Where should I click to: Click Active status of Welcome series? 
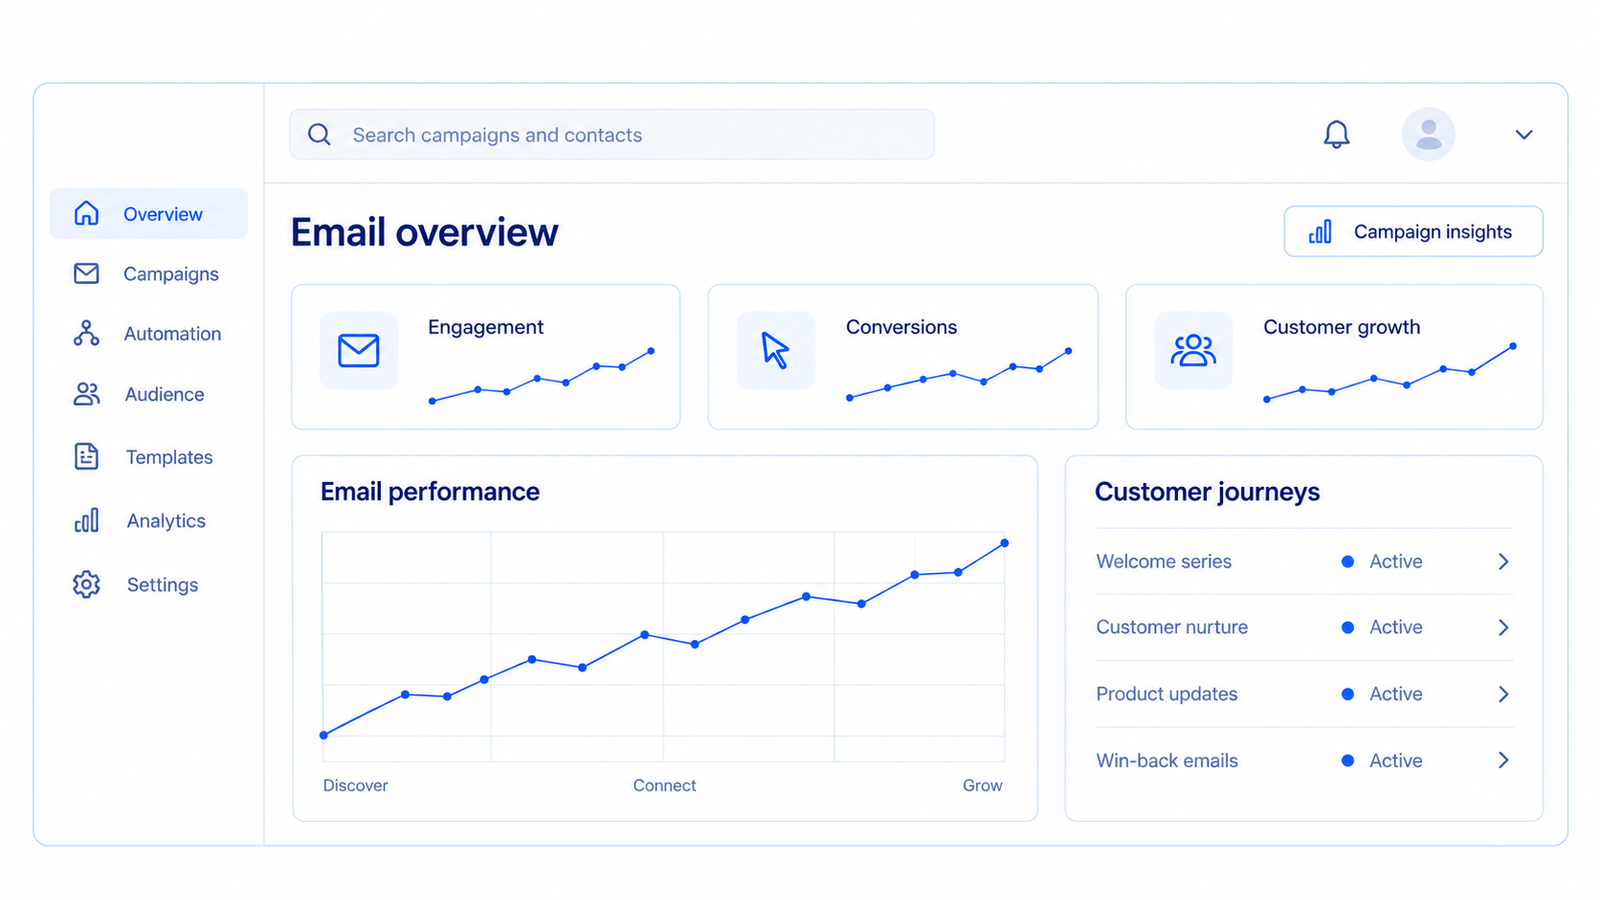click(1382, 561)
